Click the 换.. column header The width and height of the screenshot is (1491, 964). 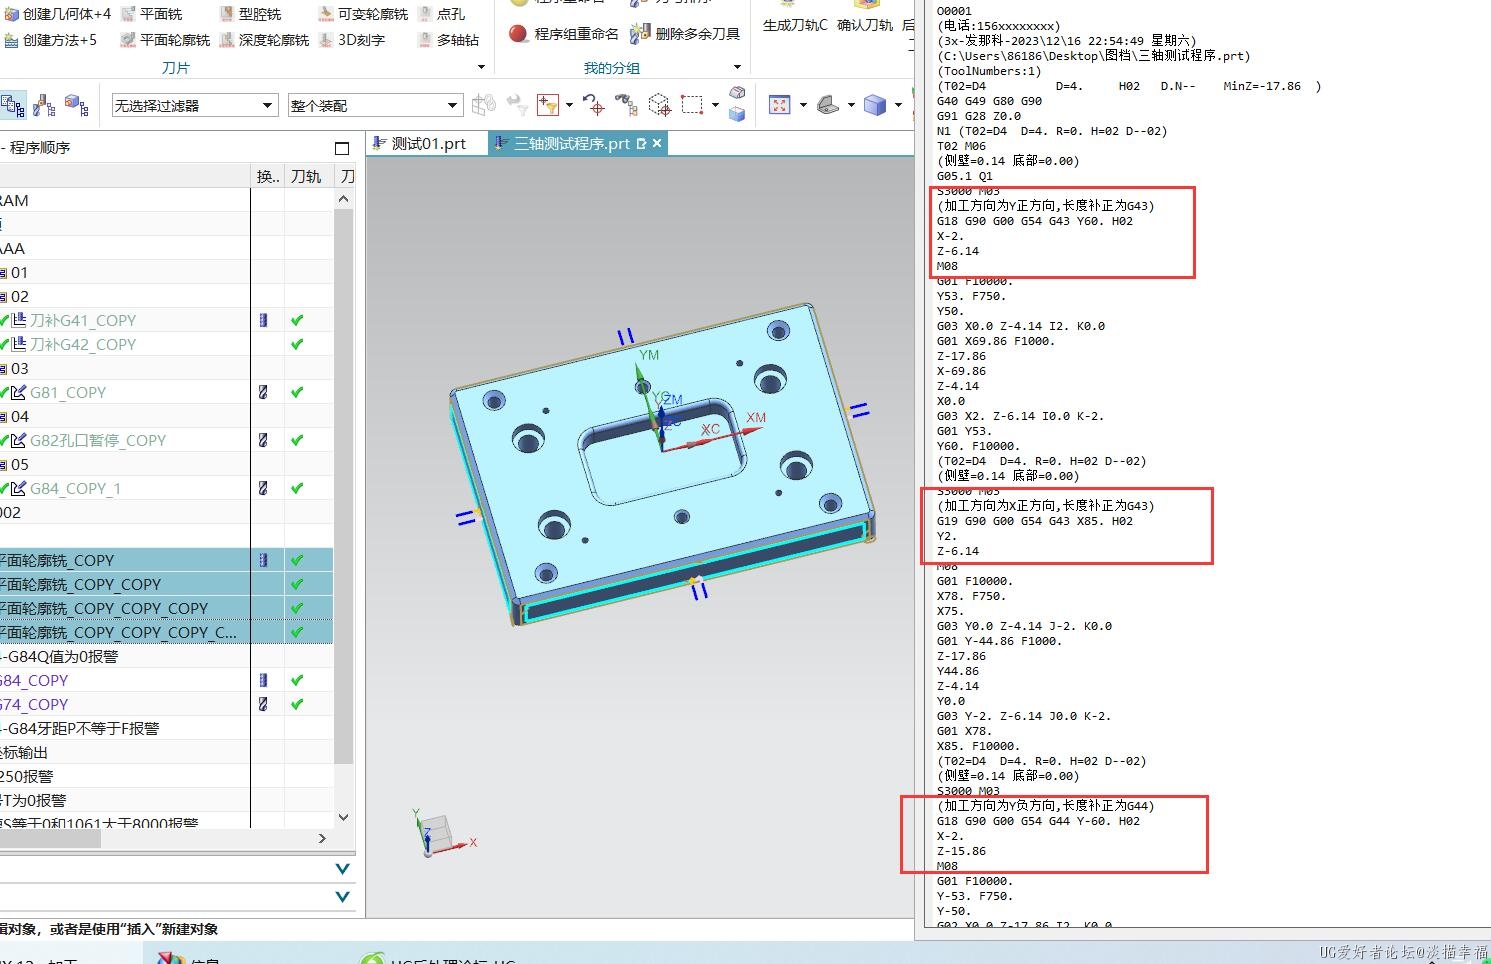(267, 176)
